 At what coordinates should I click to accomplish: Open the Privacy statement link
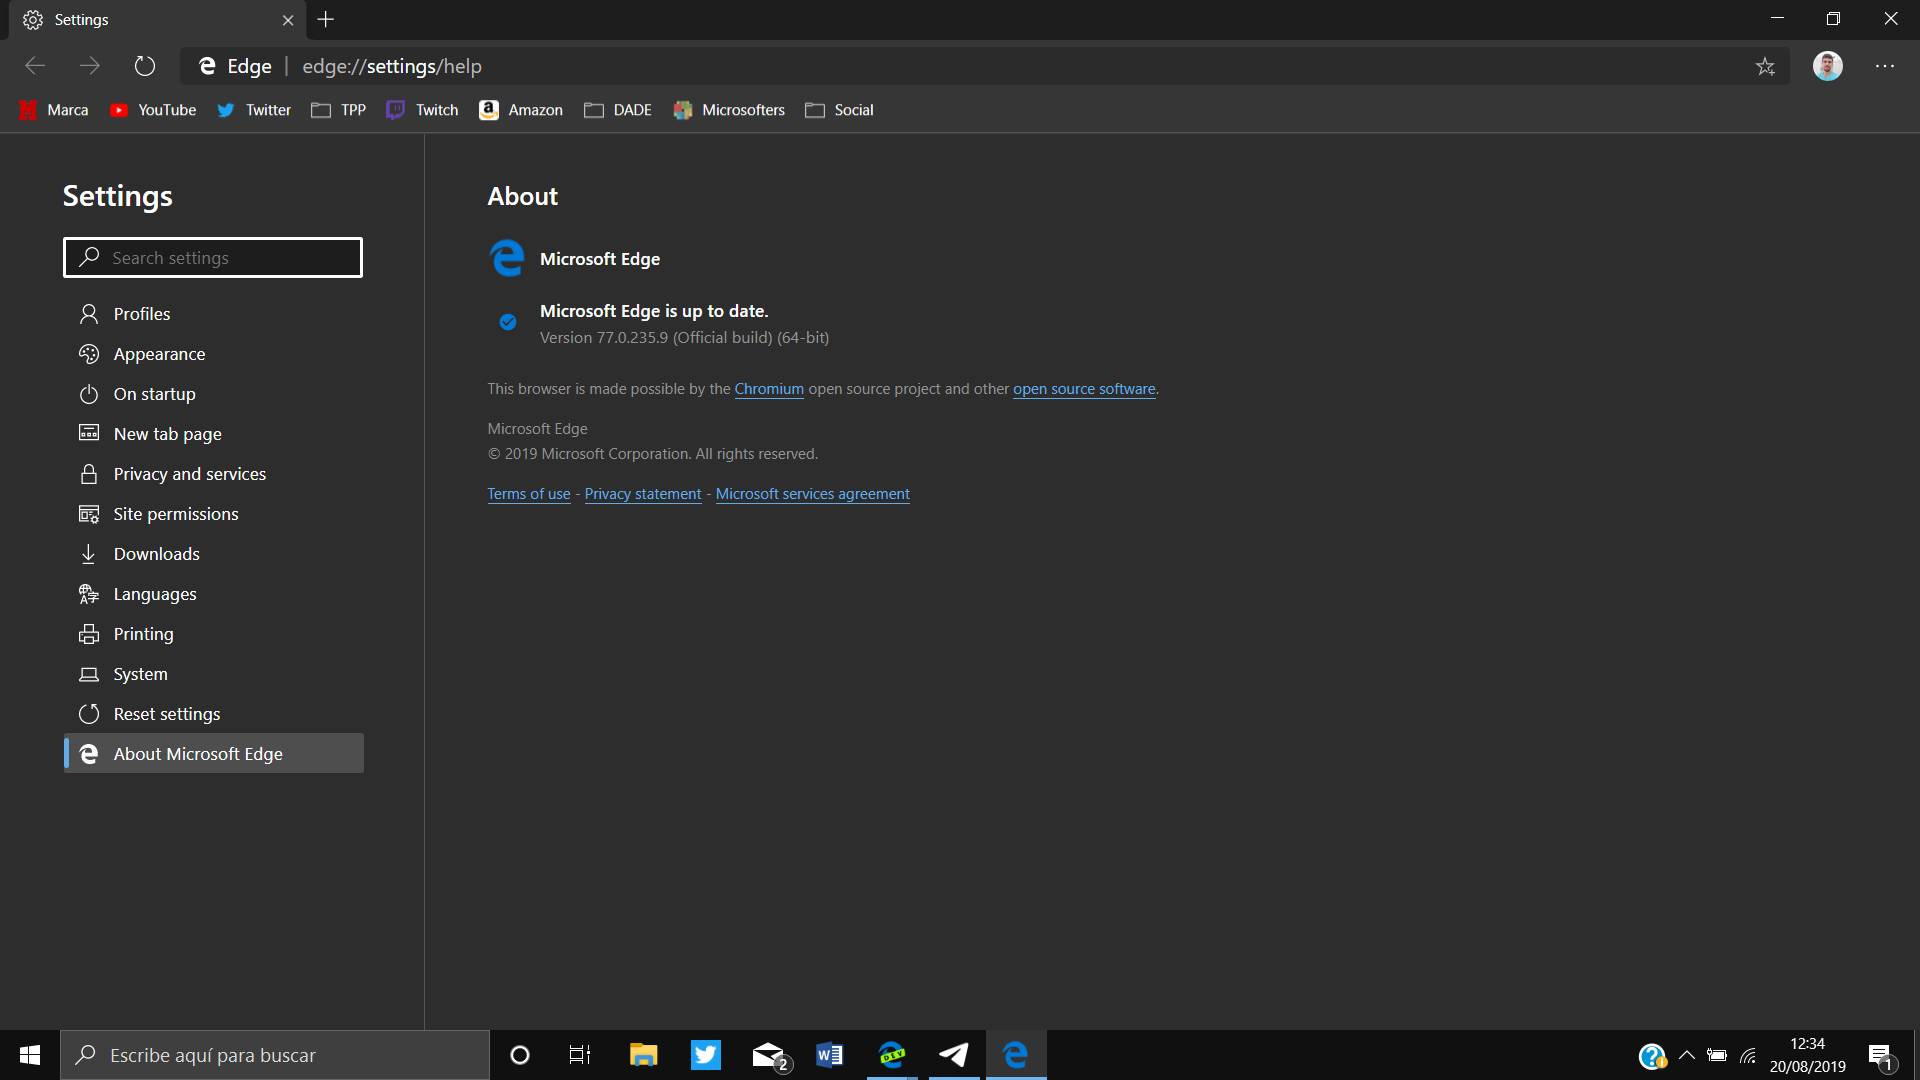click(x=642, y=494)
